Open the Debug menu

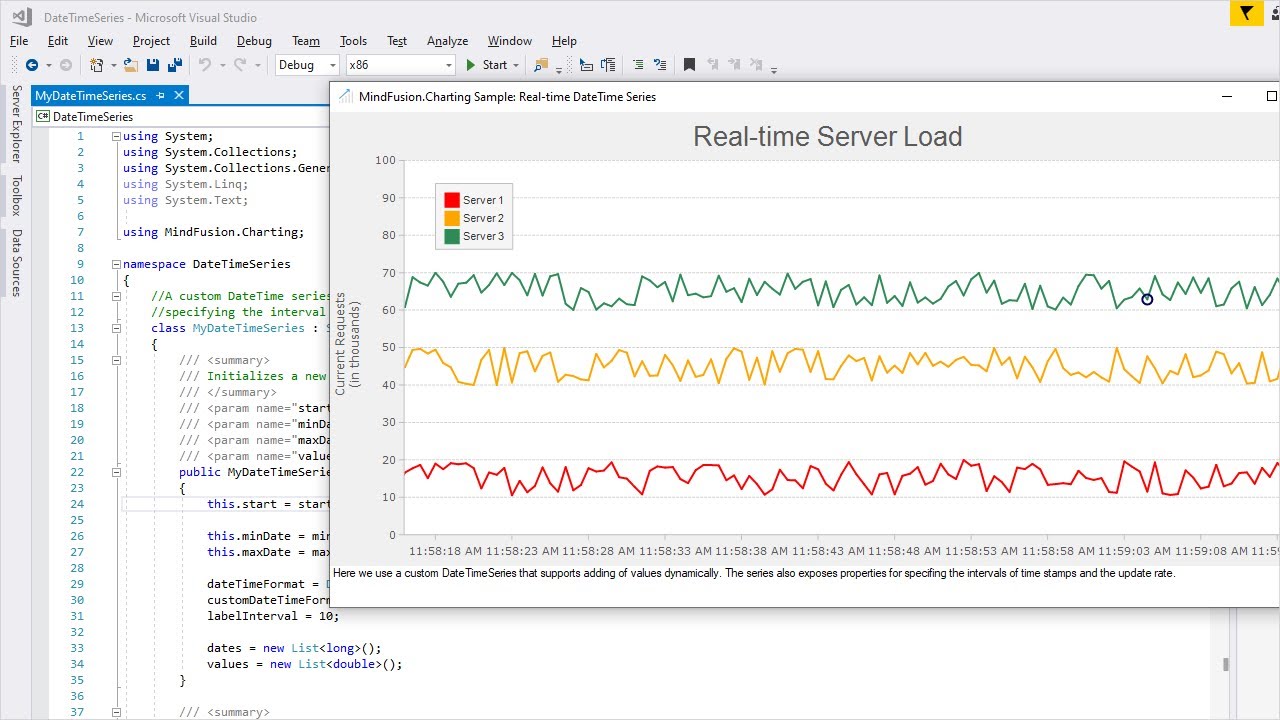pyautogui.click(x=254, y=41)
